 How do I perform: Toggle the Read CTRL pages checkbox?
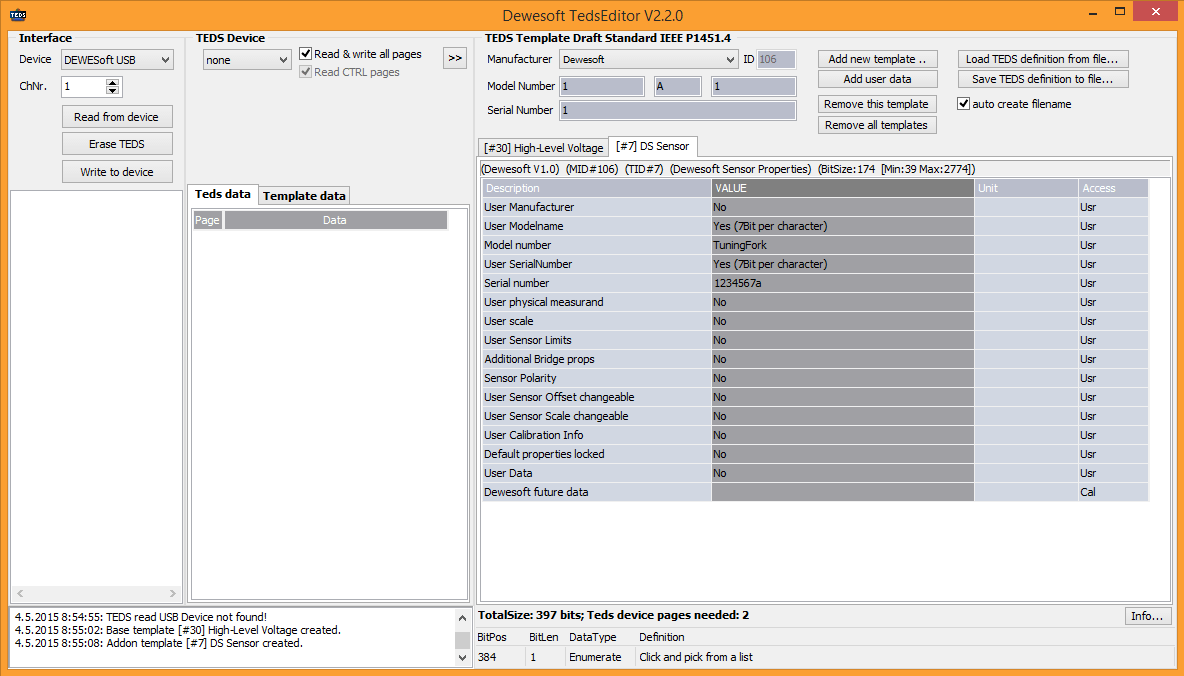[x=306, y=72]
